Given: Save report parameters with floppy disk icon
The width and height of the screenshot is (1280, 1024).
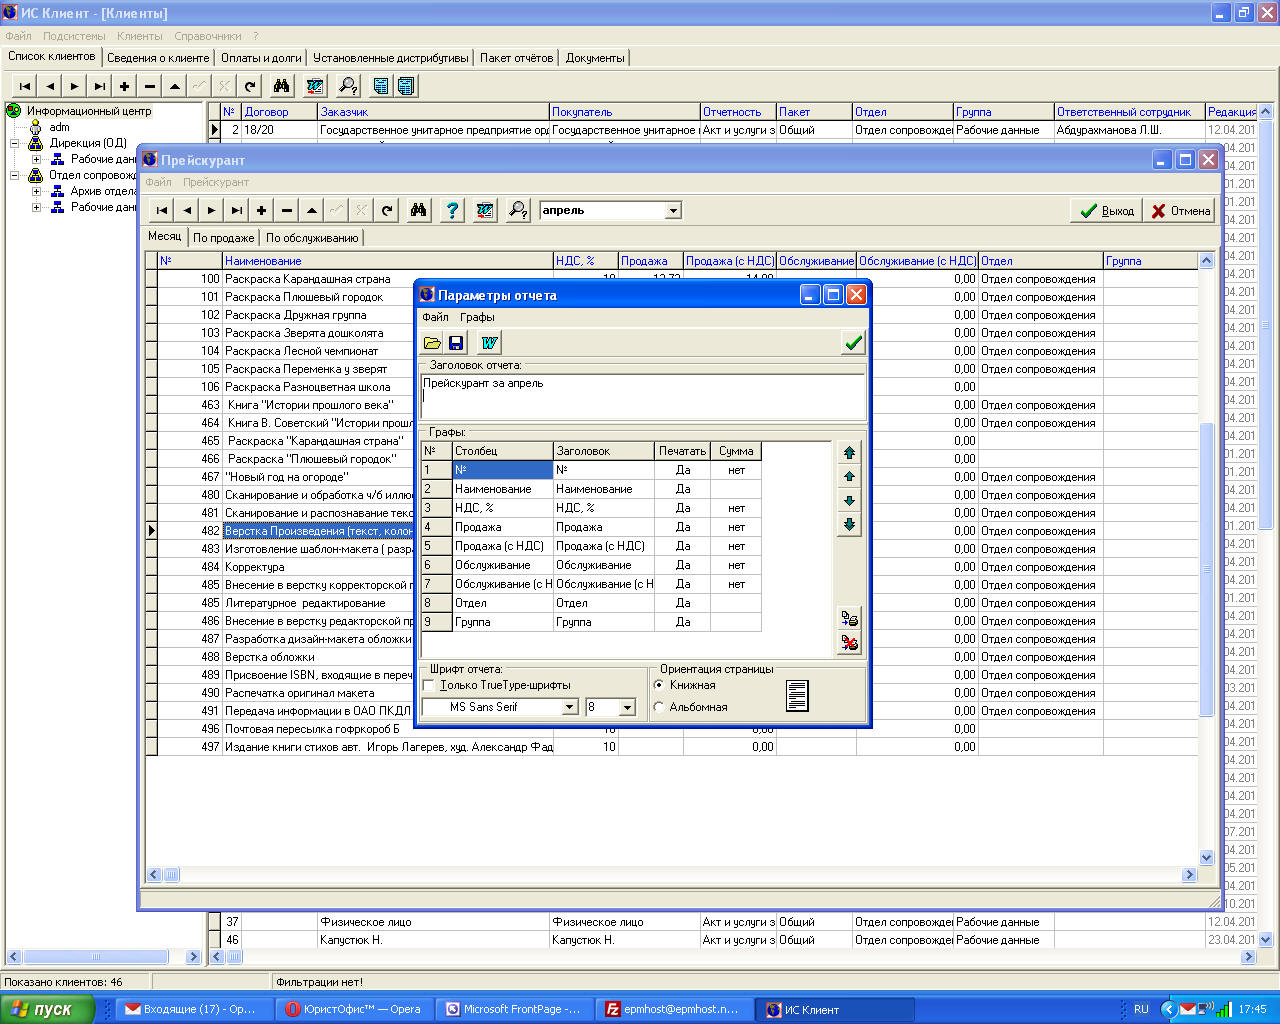Looking at the screenshot, I should click(x=456, y=343).
